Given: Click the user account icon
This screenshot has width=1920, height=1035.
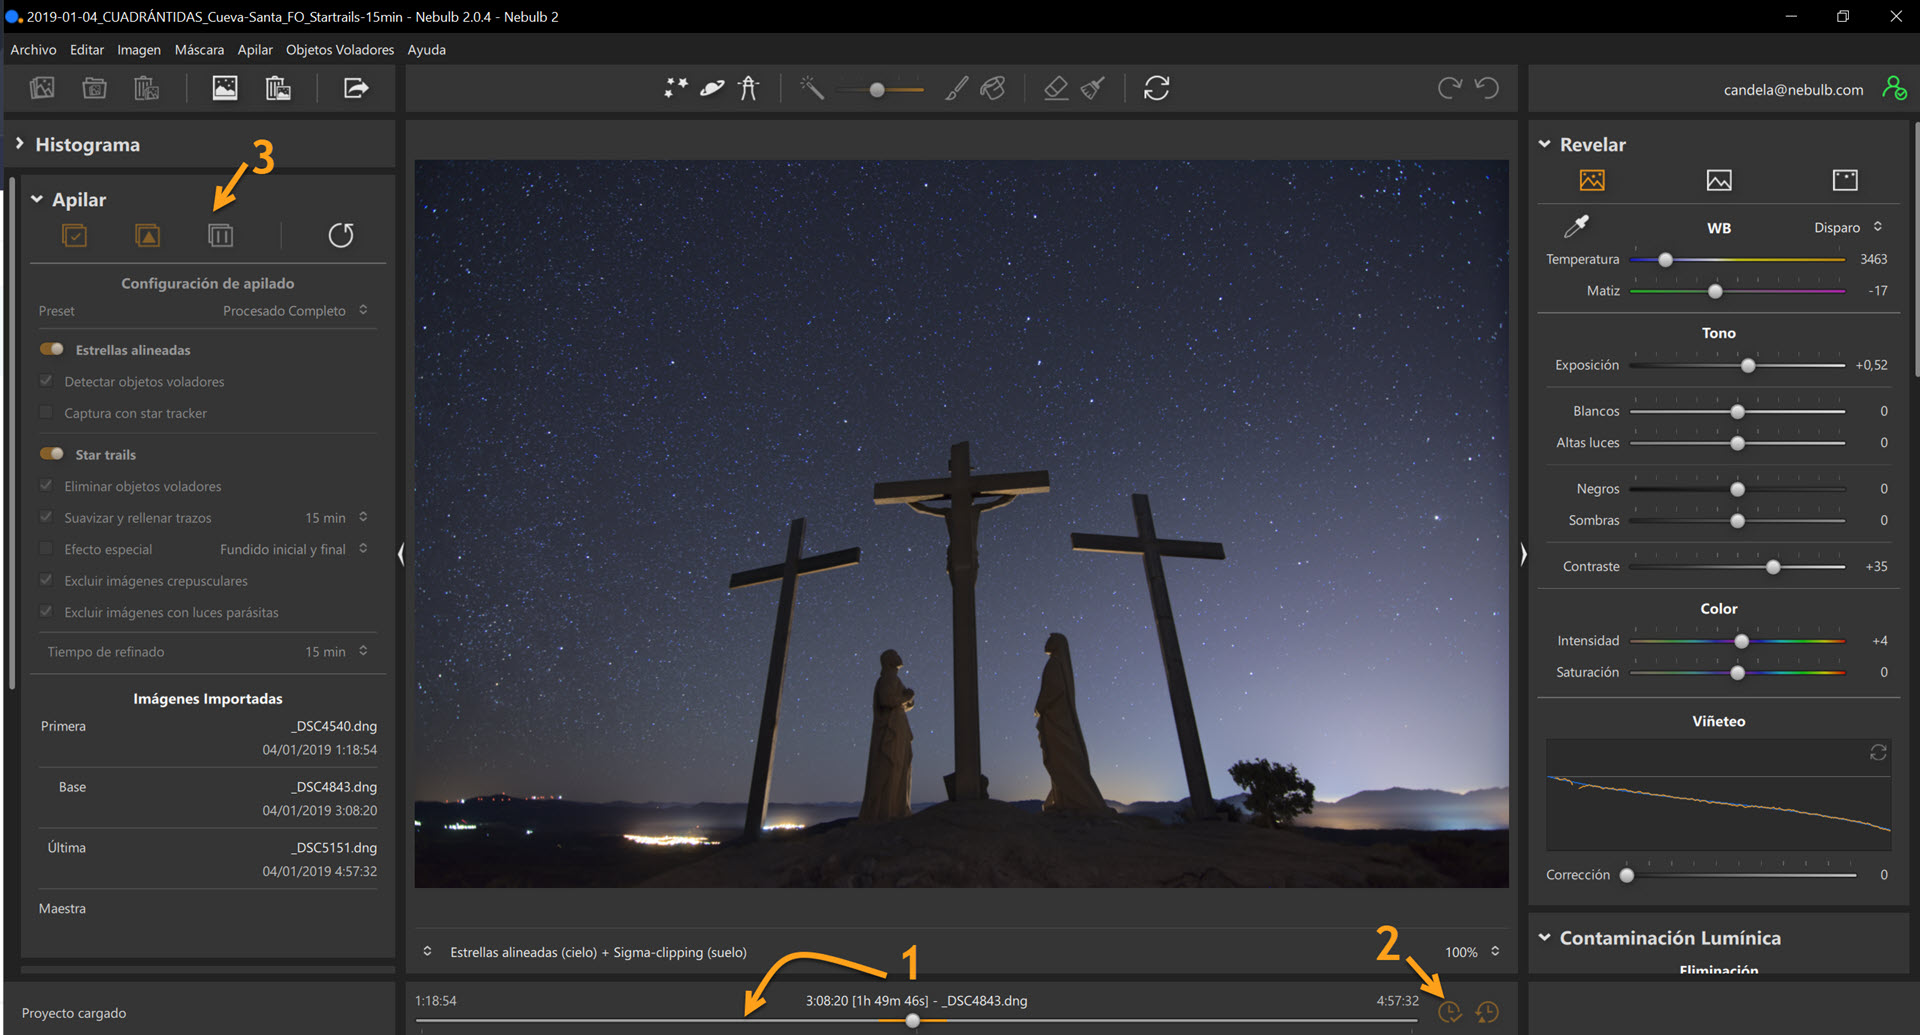Looking at the screenshot, I should [x=1894, y=89].
